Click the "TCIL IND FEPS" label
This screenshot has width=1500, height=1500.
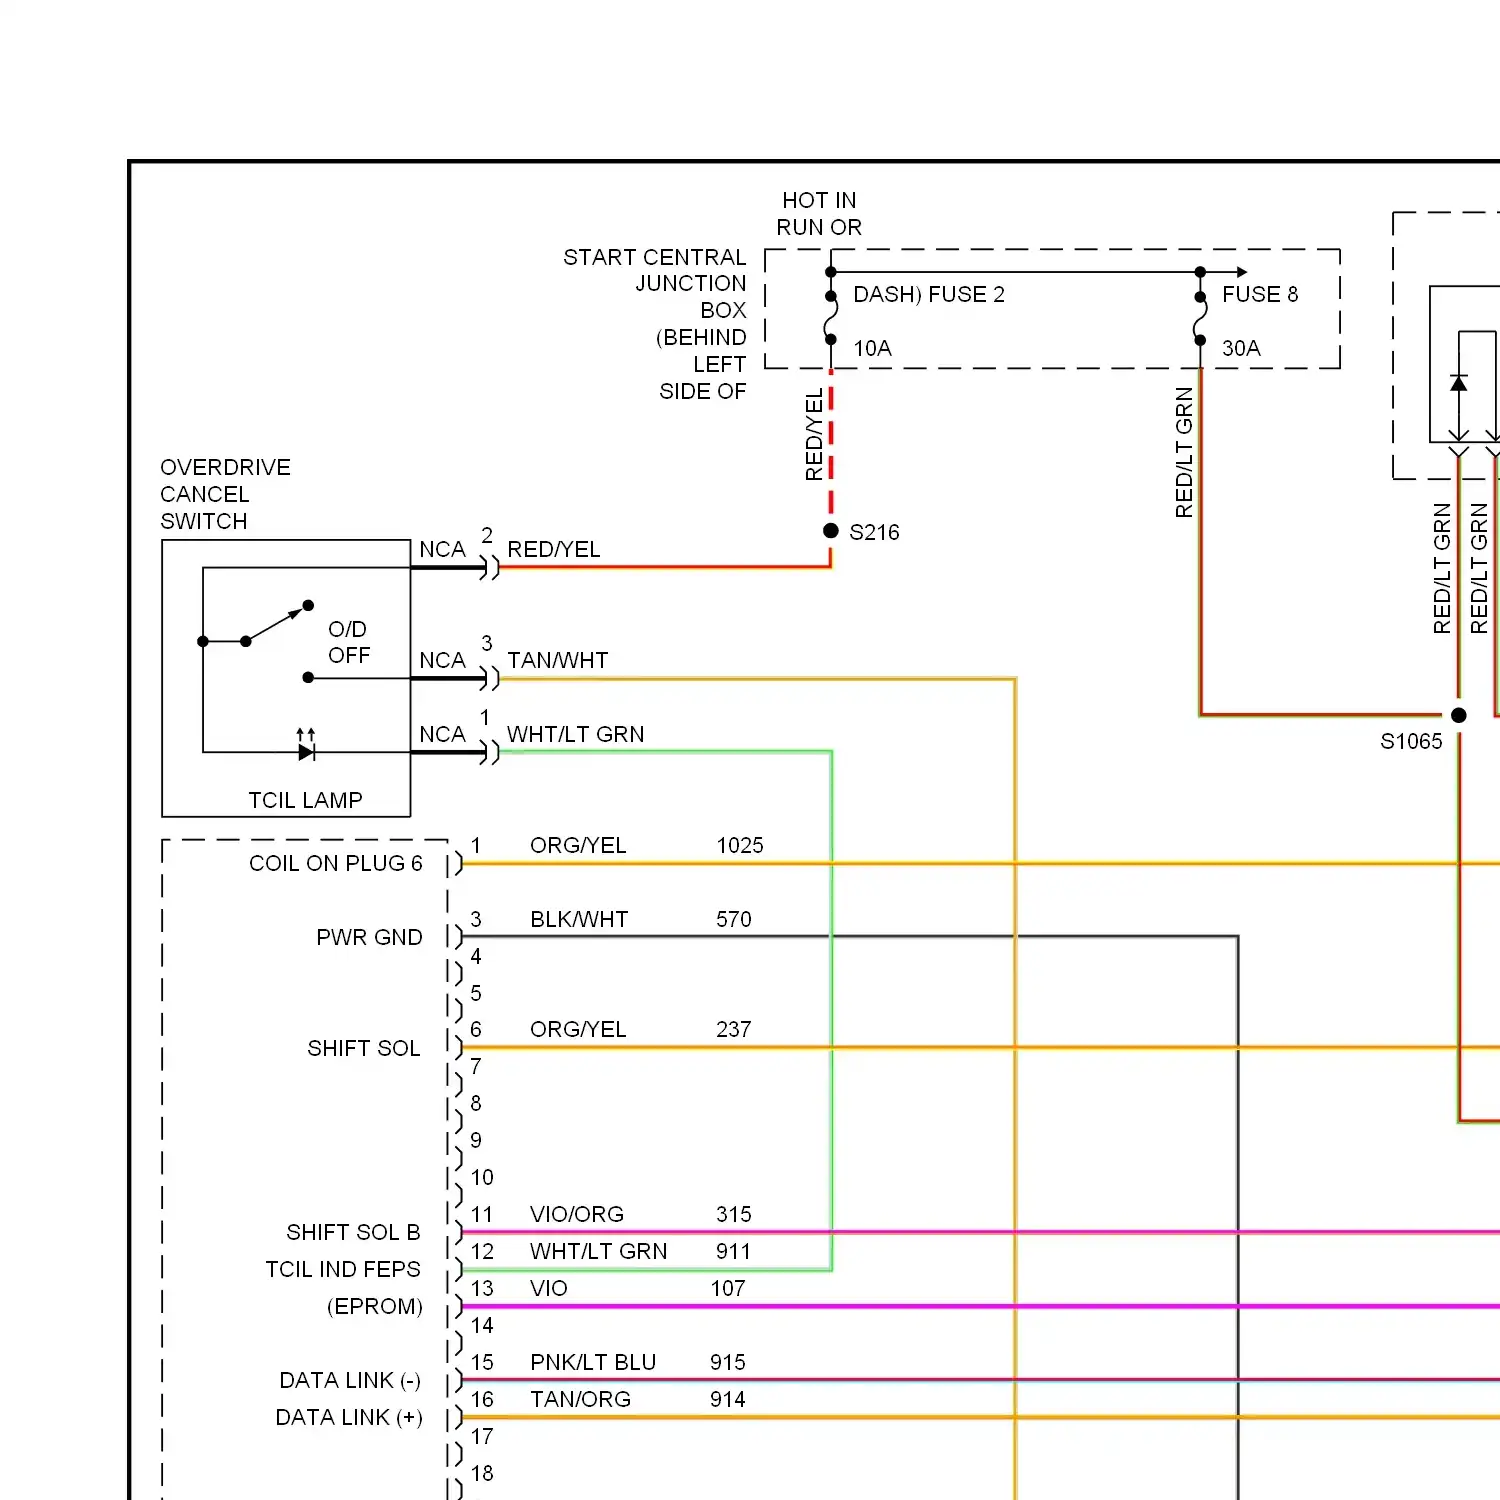coord(343,1269)
